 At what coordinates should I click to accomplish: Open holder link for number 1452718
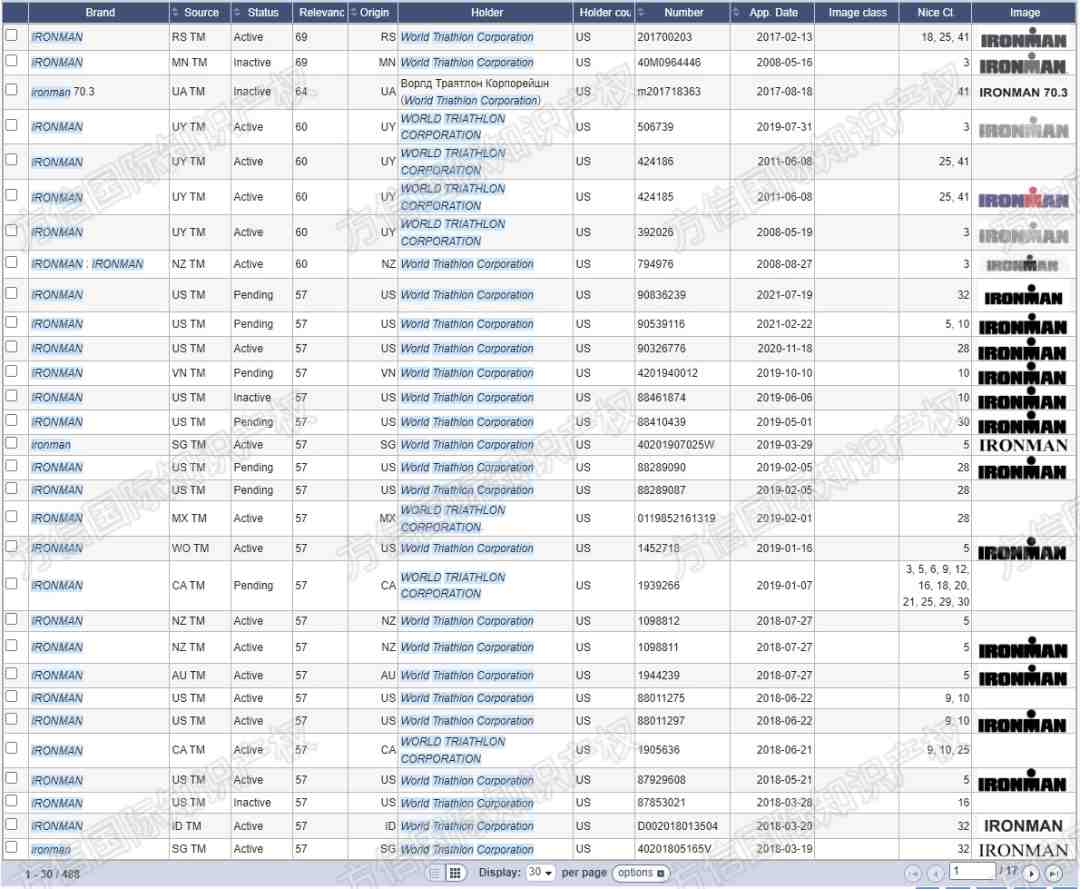[x=467, y=548]
